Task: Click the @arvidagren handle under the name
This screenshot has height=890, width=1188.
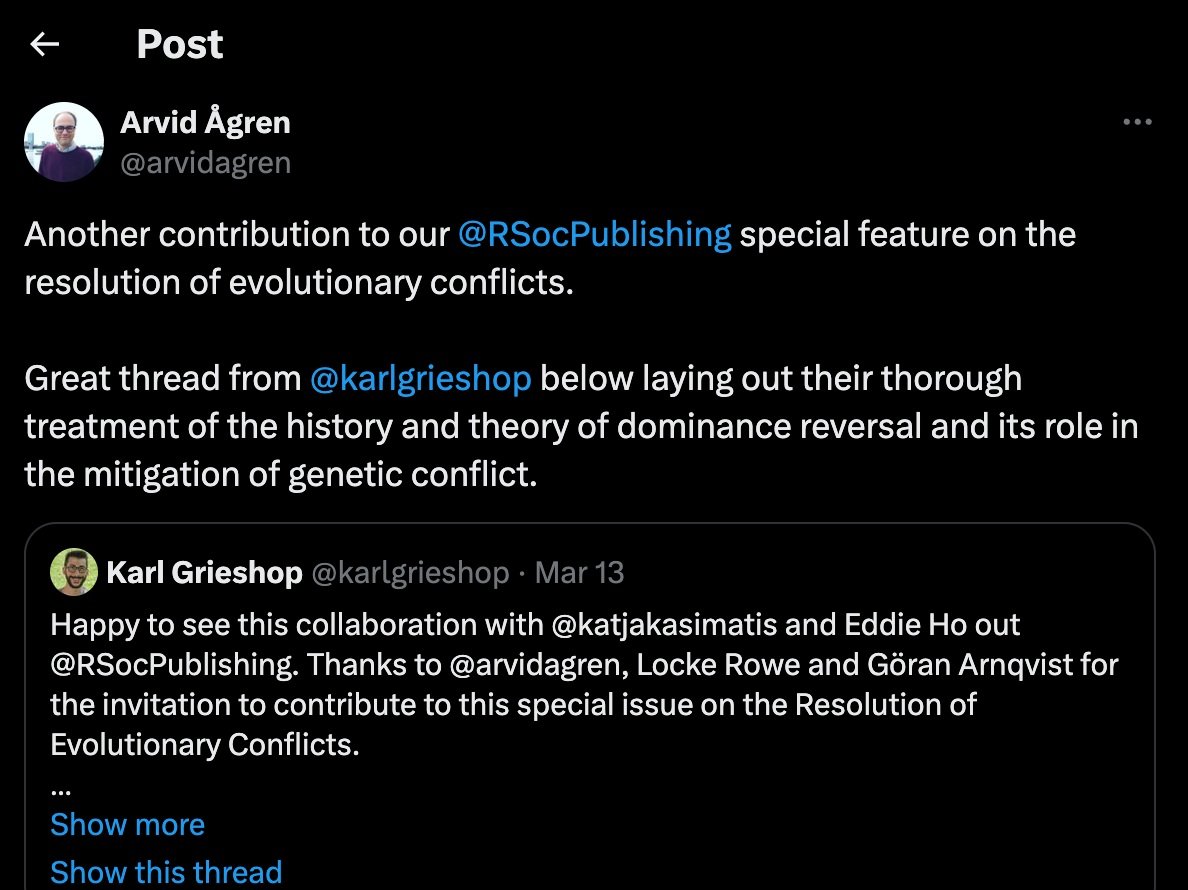Action: point(206,163)
